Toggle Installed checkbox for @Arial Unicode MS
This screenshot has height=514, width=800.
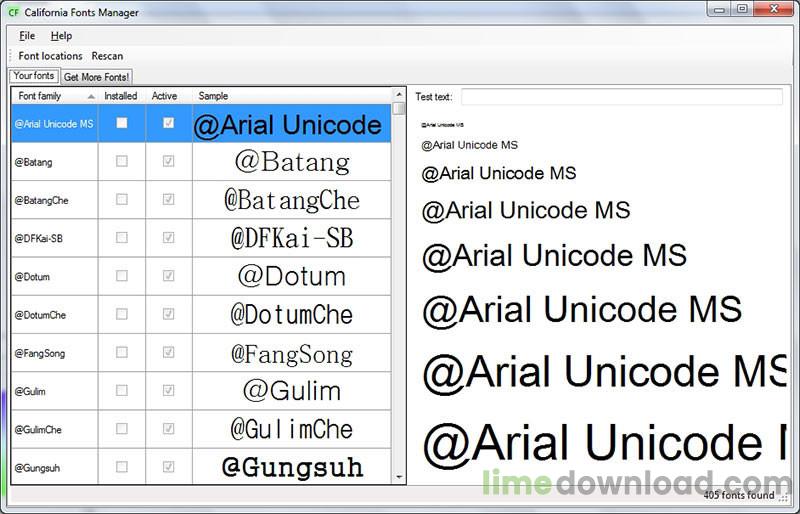121,123
